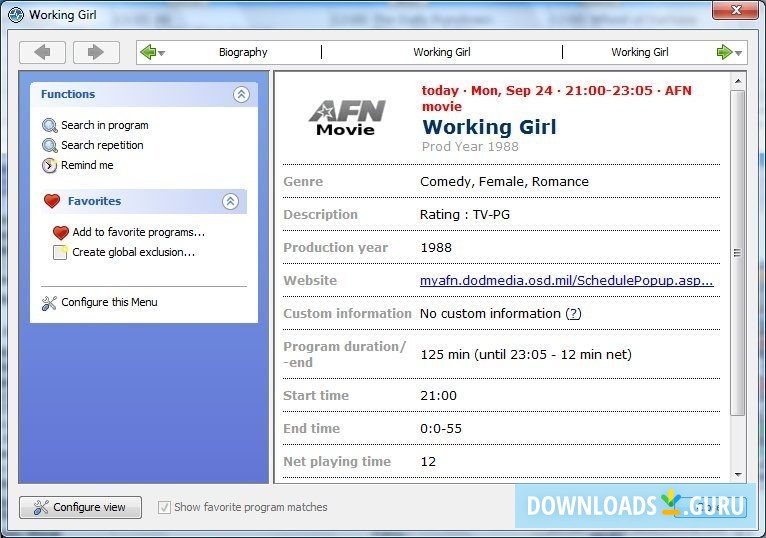Click the Remind me clock icon
This screenshot has height=538, width=766.
[x=49, y=166]
